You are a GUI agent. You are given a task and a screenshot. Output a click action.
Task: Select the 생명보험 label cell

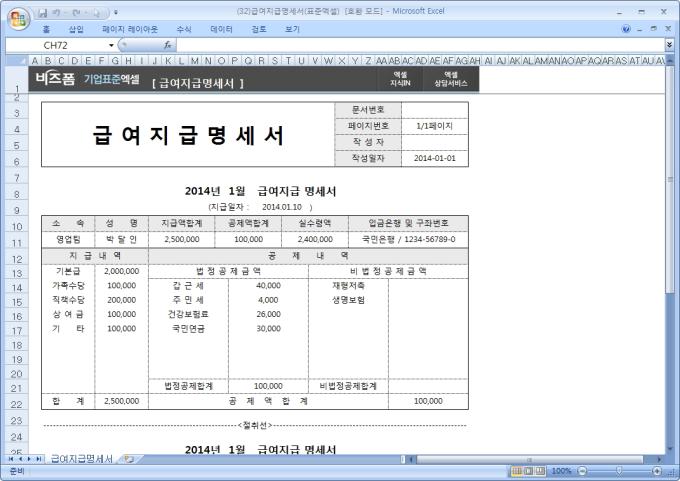[348, 300]
